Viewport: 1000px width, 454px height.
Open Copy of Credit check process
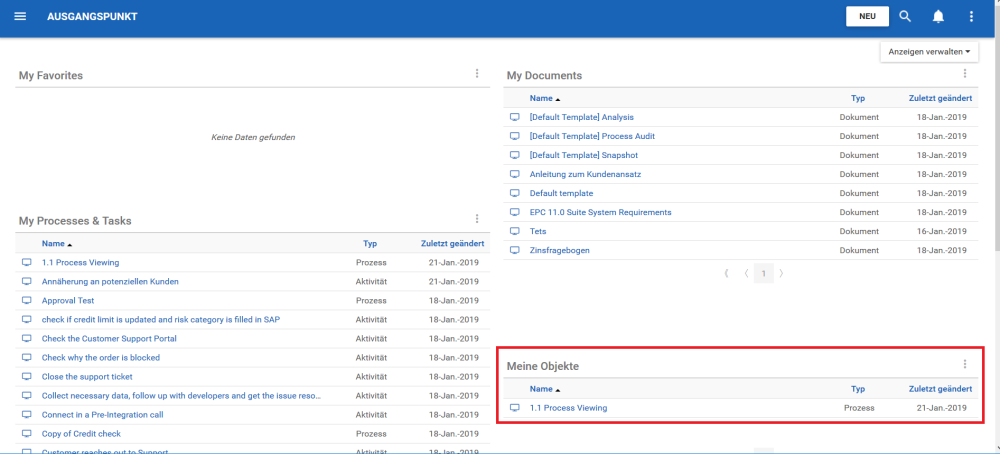81,434
